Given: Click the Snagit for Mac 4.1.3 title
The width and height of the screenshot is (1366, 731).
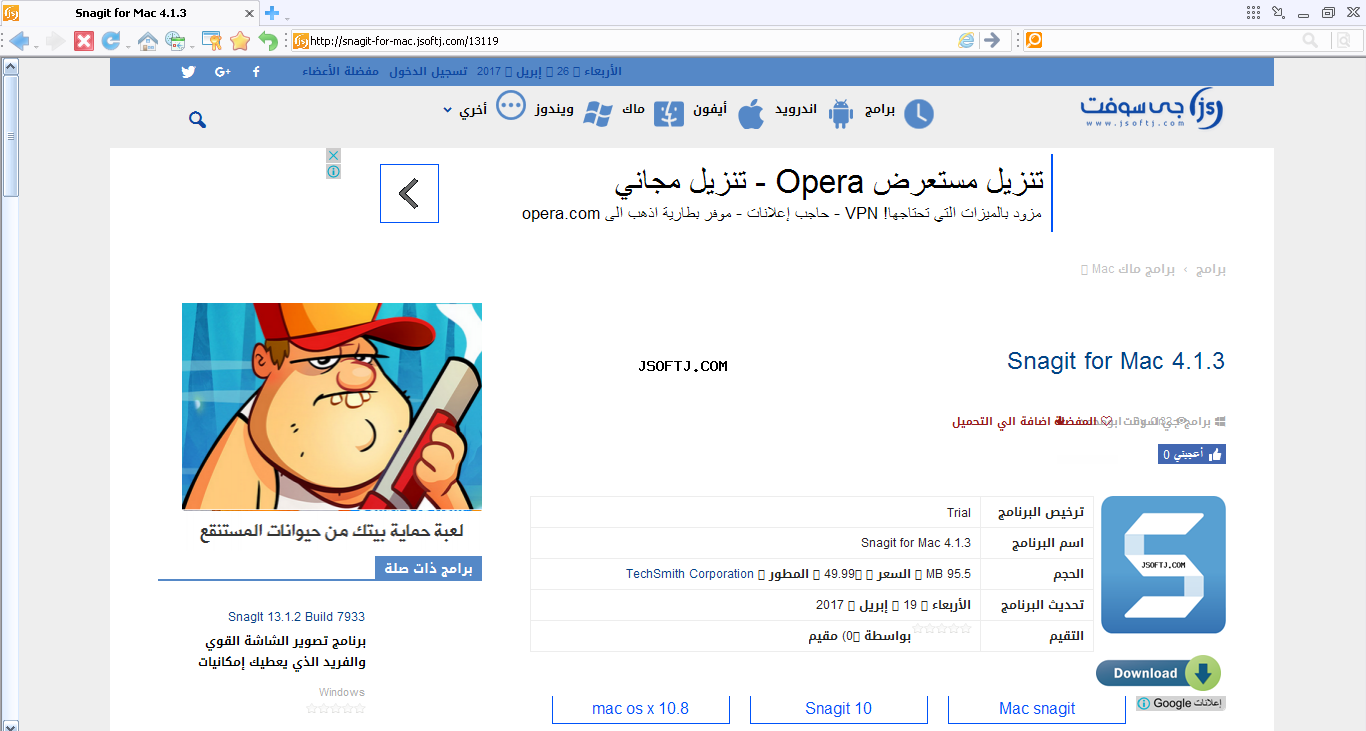Looking at the screenshot, I should coord(1116,361).
